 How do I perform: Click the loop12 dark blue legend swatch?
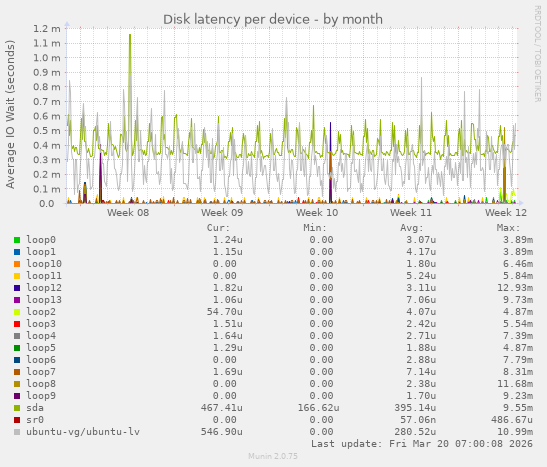[x=17, y=288]
